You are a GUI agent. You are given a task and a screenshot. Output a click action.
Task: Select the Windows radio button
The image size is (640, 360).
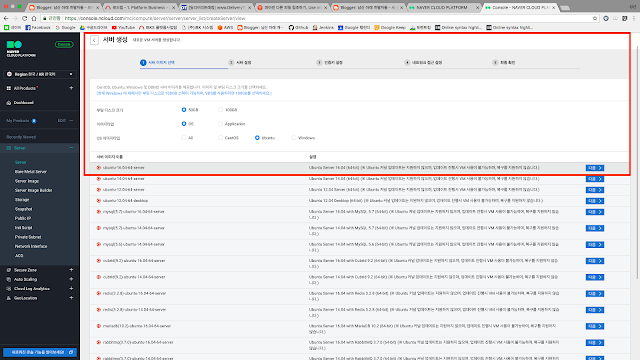(294, 138)
